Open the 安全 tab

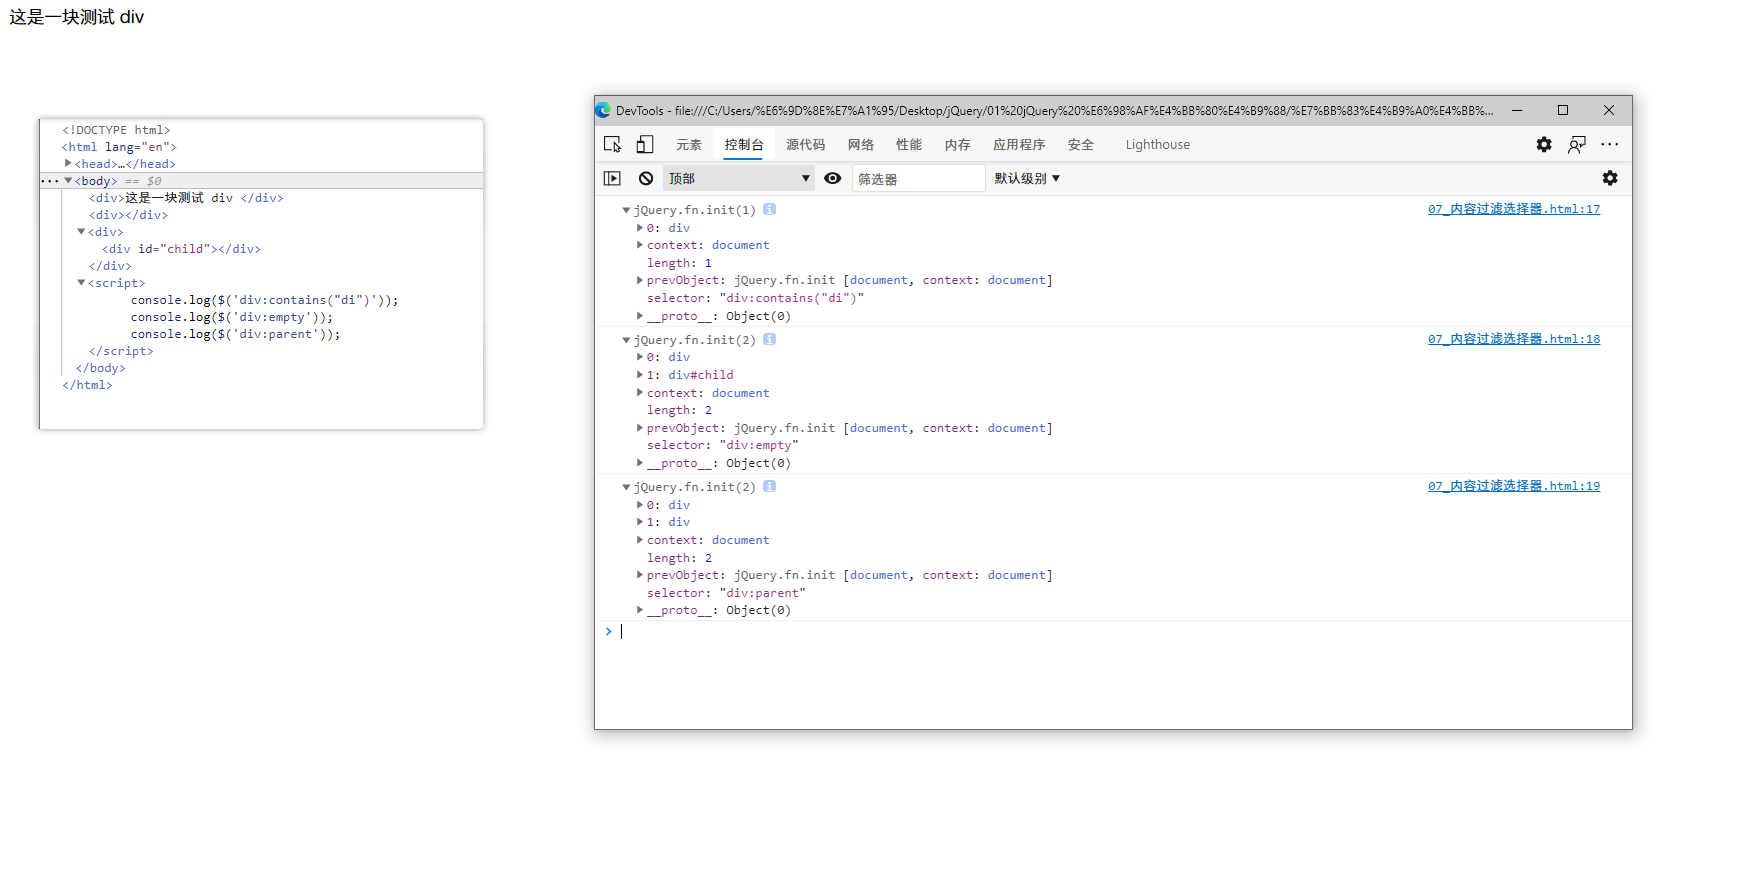pos(1081,145)
